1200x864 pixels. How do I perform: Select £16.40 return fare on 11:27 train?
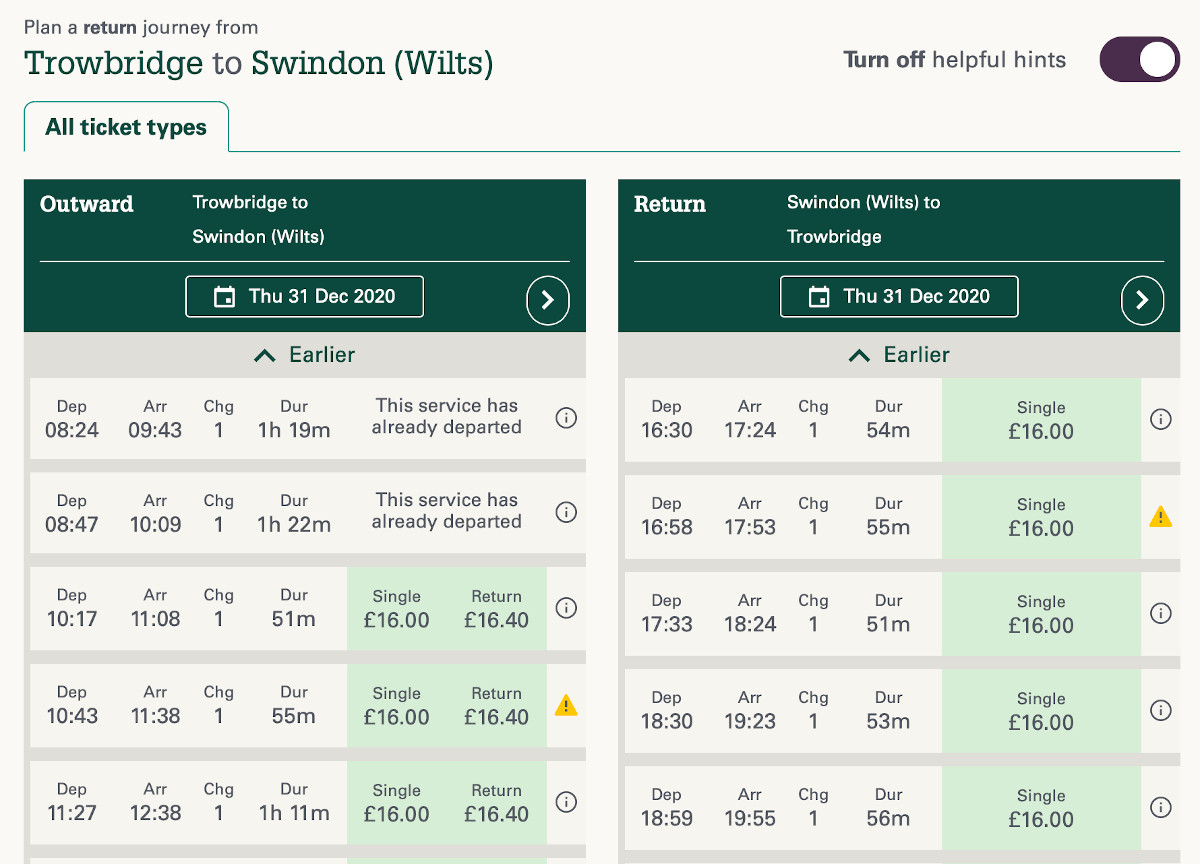(x=496, y=803)
